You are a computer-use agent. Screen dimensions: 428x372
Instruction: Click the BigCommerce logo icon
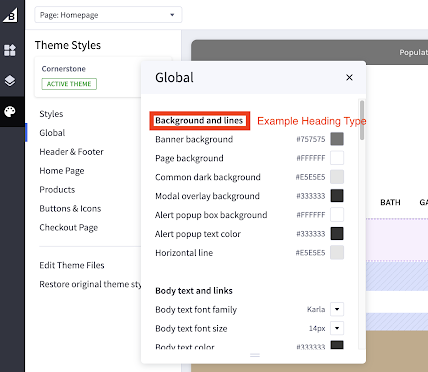10,15
